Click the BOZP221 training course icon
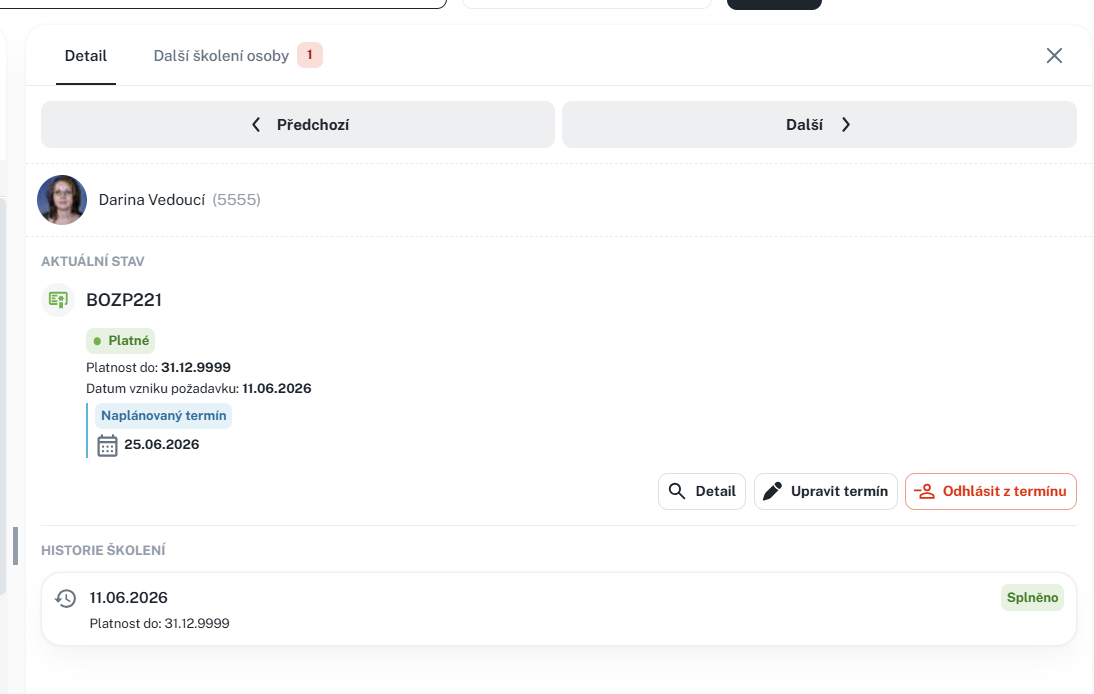Screen dimensions: 1094x694 coord(58,300)
